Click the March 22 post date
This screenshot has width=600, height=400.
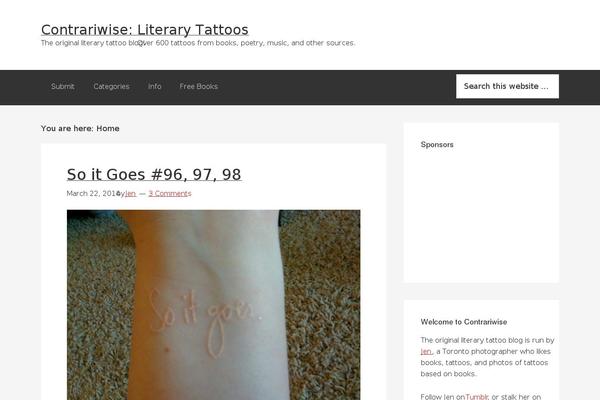coord(93,194)
